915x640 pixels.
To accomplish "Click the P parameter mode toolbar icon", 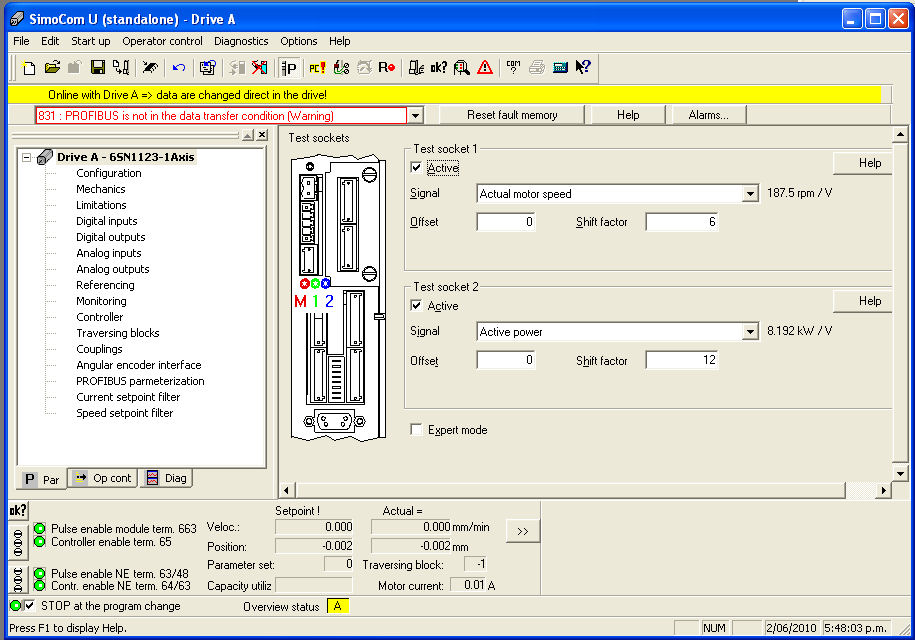I will point(289,68).
